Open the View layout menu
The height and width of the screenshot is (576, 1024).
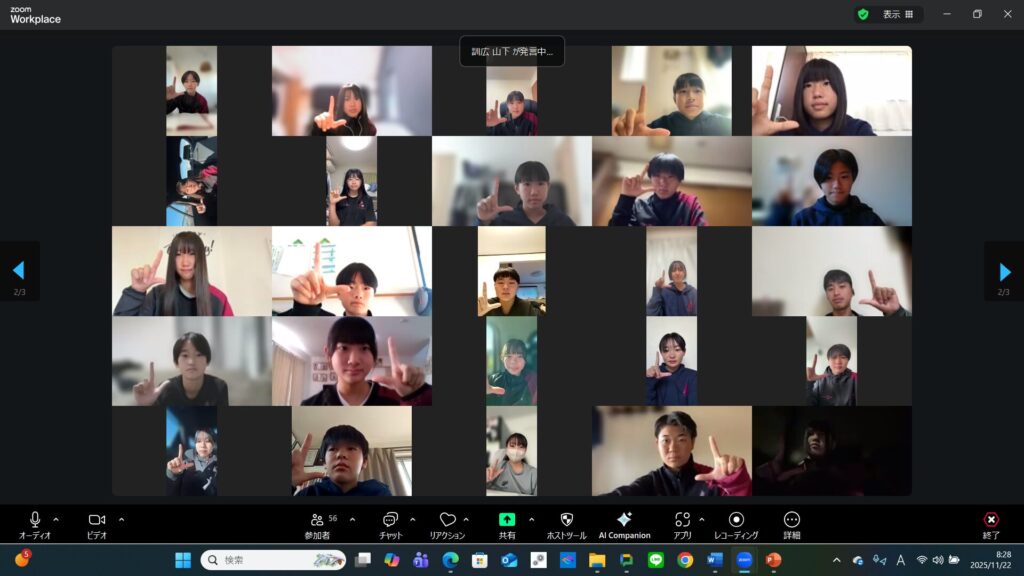897,15
